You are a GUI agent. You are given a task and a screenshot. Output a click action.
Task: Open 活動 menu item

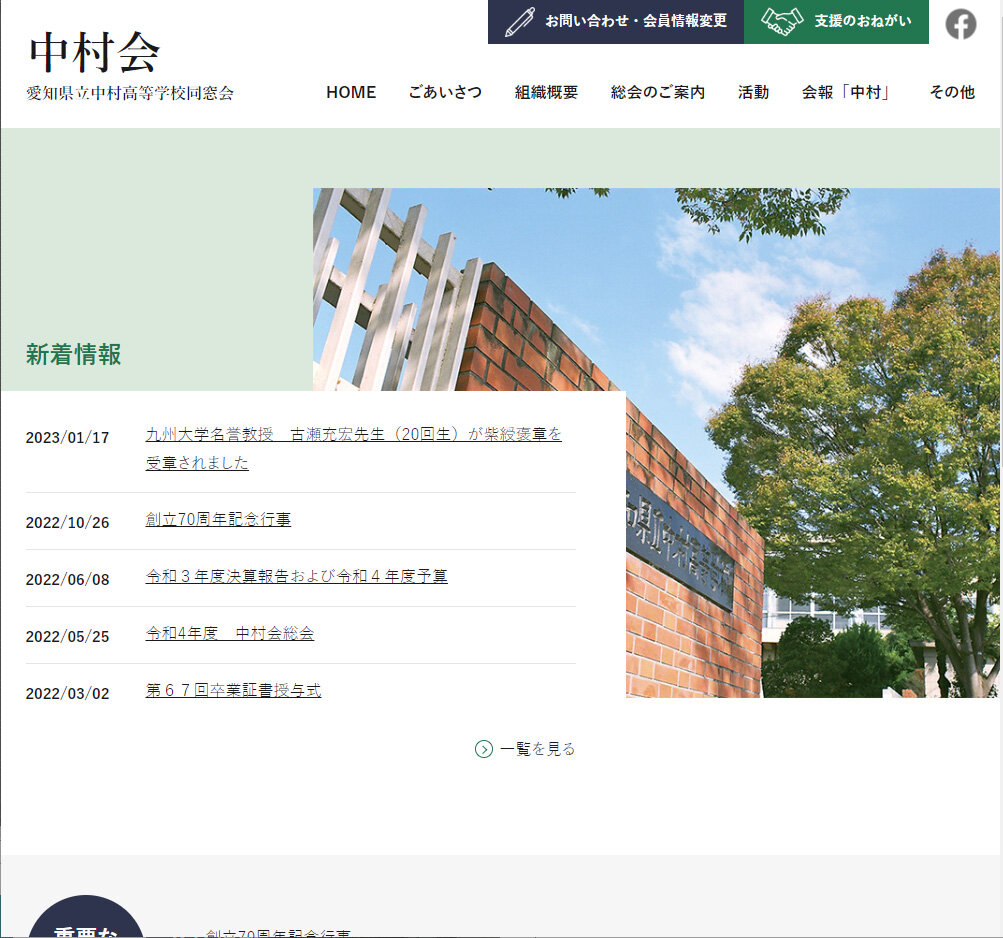tap(753, 92)
